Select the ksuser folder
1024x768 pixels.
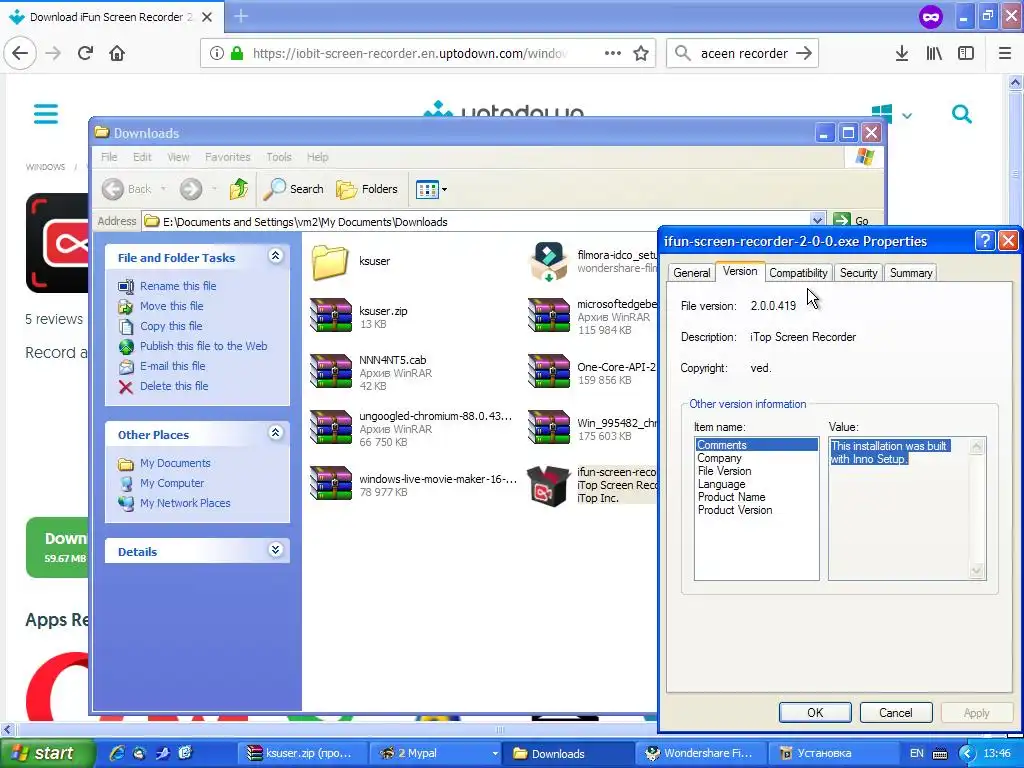point(351,261)
